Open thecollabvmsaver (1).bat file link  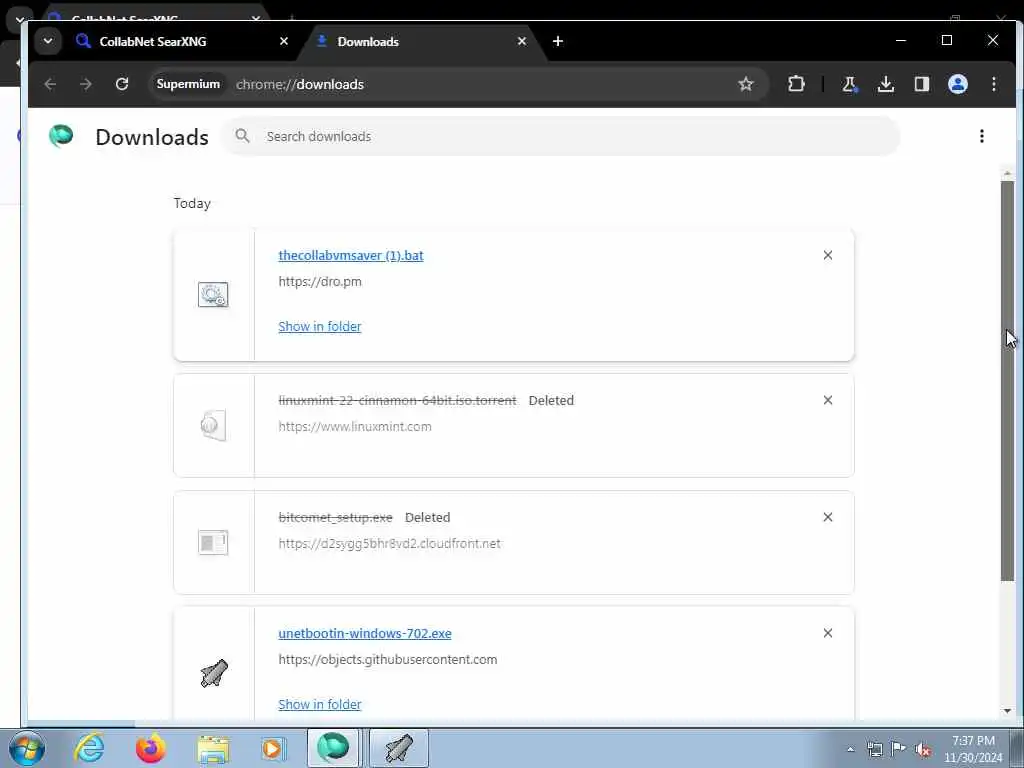pyautogui.click(x=351, y=255)
